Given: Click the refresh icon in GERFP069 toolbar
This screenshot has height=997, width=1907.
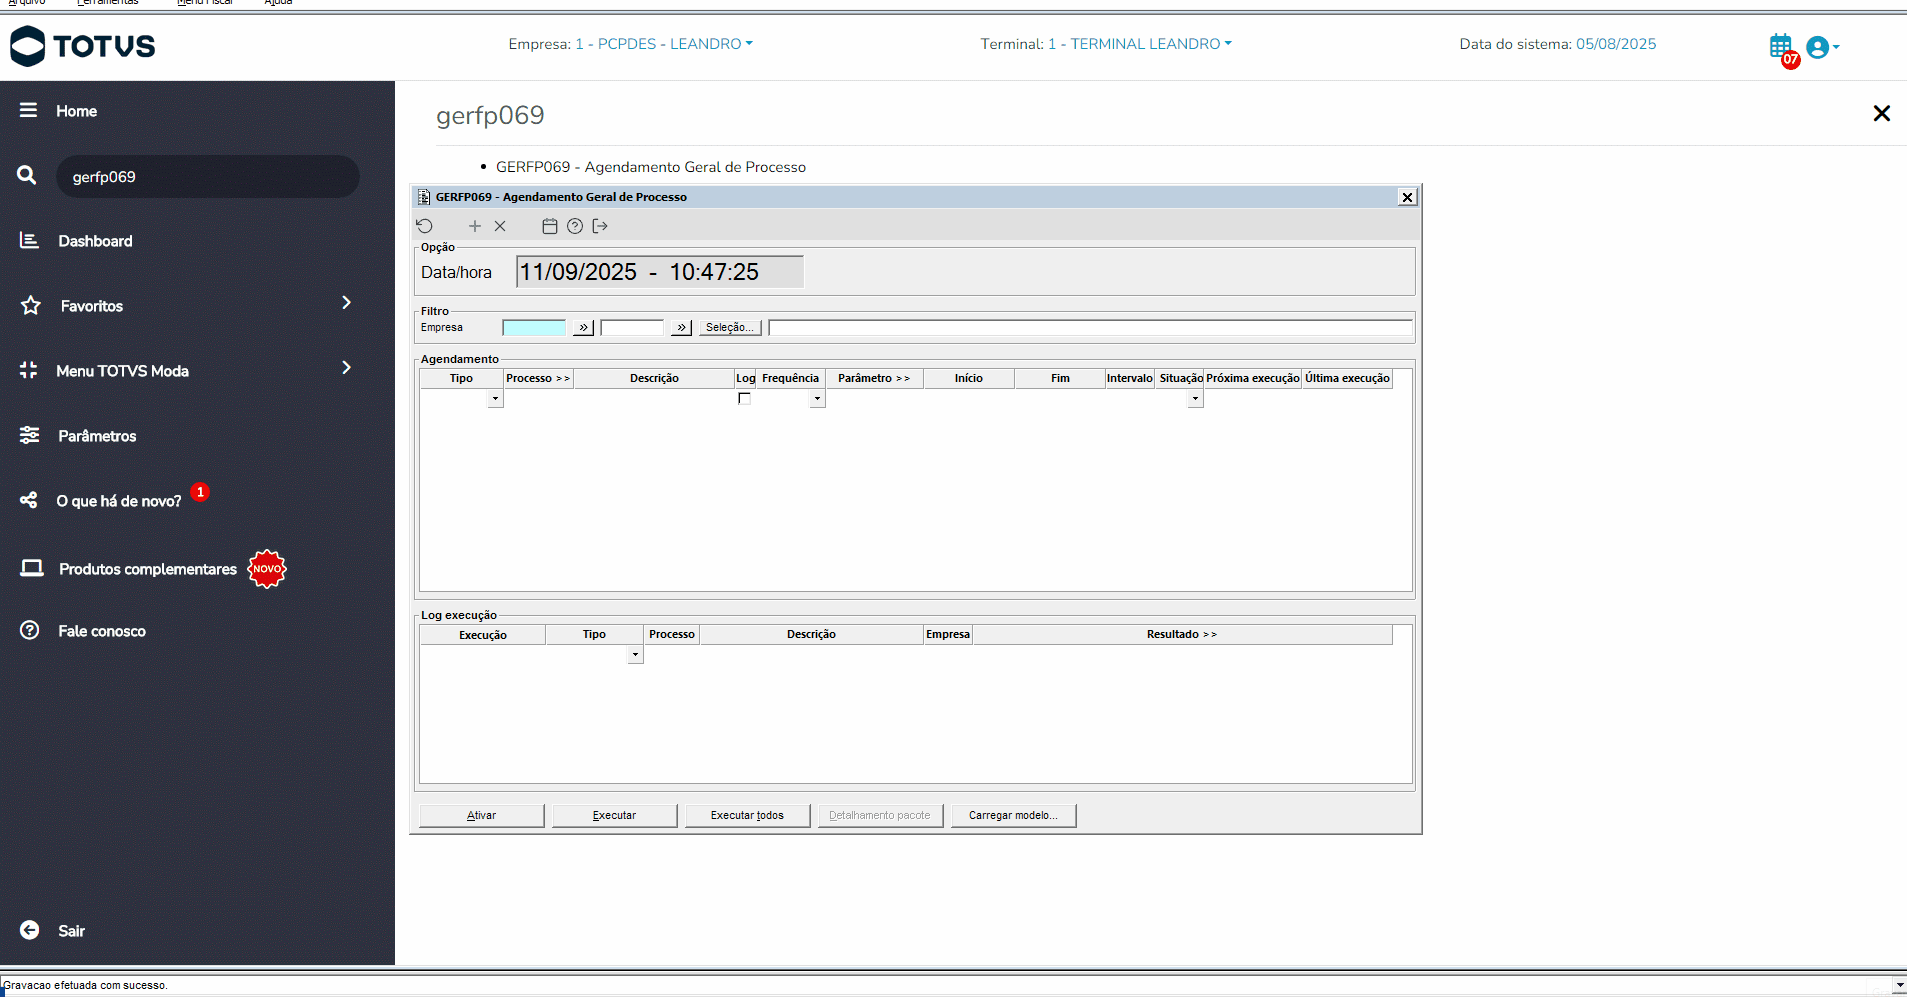Looking at the screenshot, I should (425, 226).
